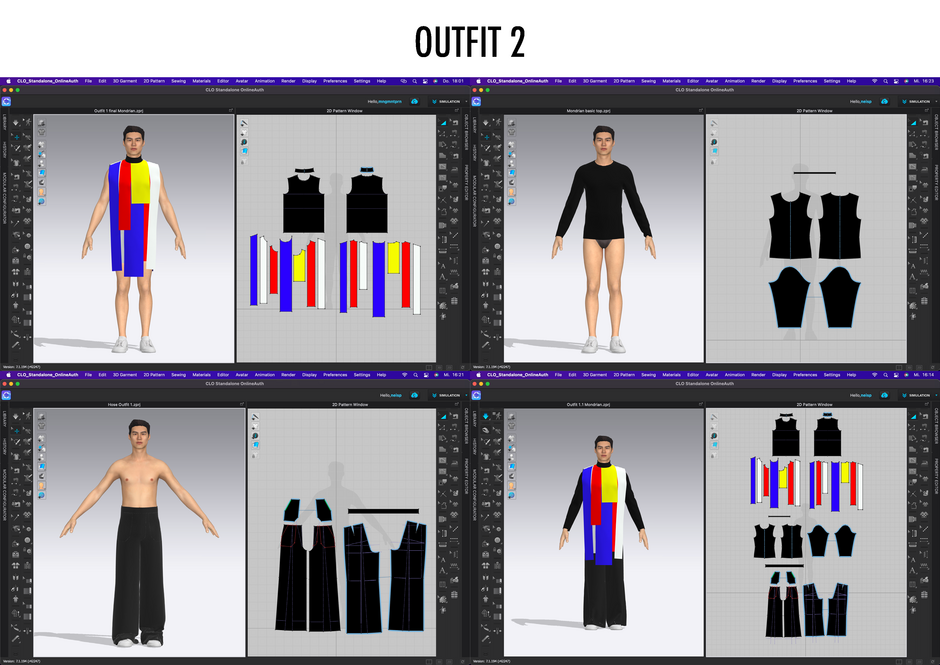This screenshot has width=940, height=665.
Task: Click the Hello user greeting in Outfit 1 final Mondrian window
Action: click(384, 101)
